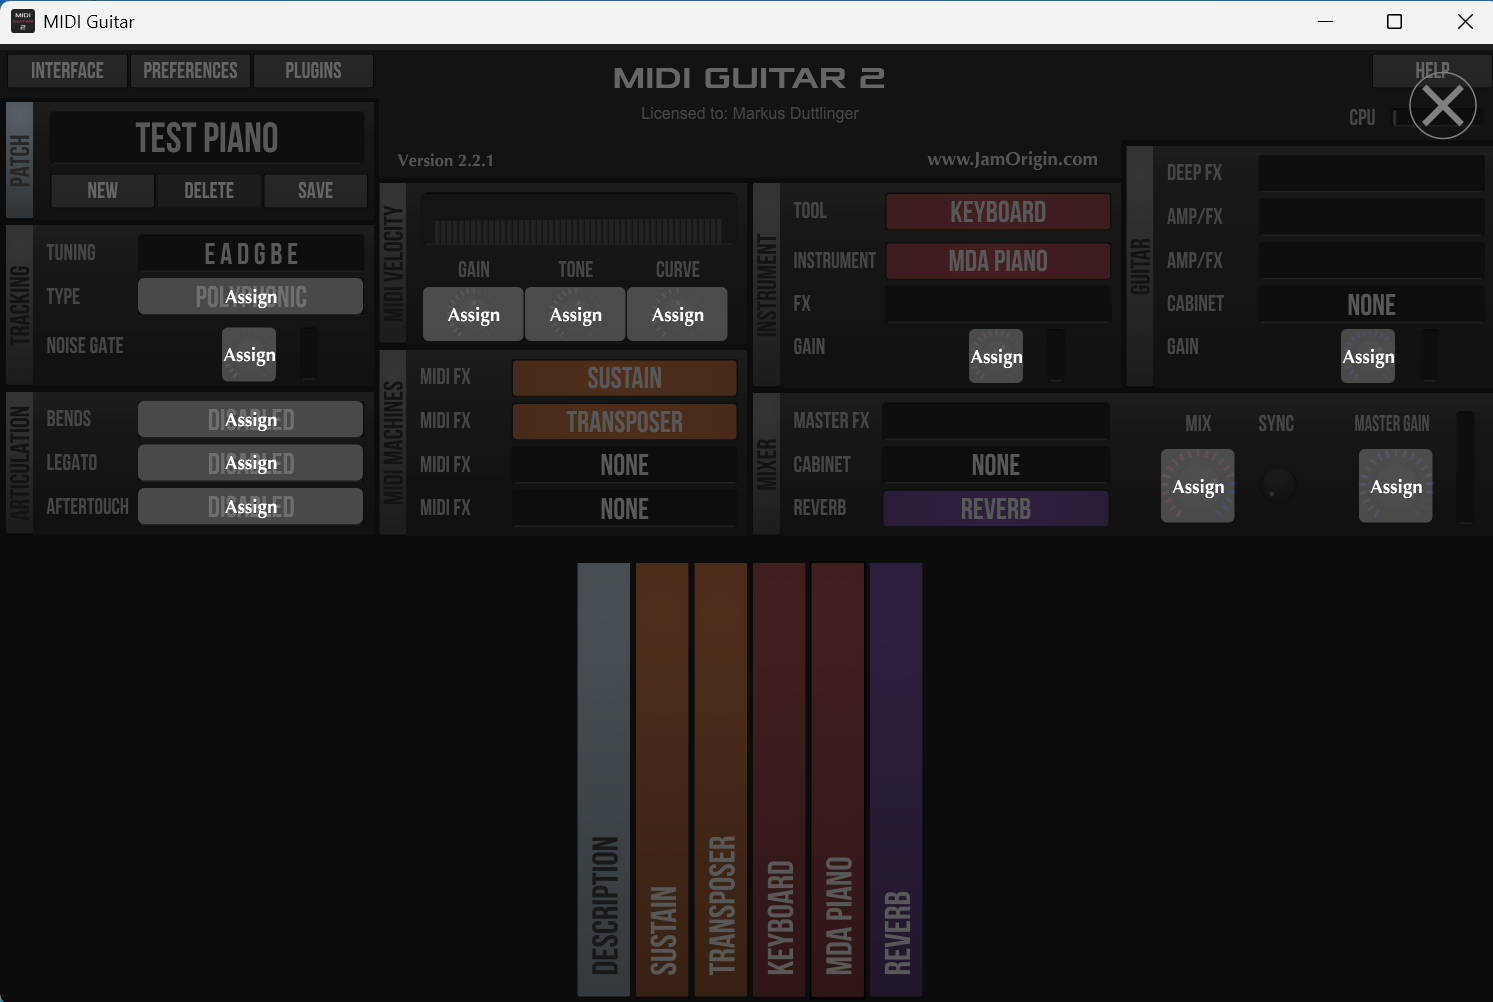This screenshot has width=1493, height=1002.
Task: Assign MIDI to BENDS setting
Action: click(x=251, y=420)
